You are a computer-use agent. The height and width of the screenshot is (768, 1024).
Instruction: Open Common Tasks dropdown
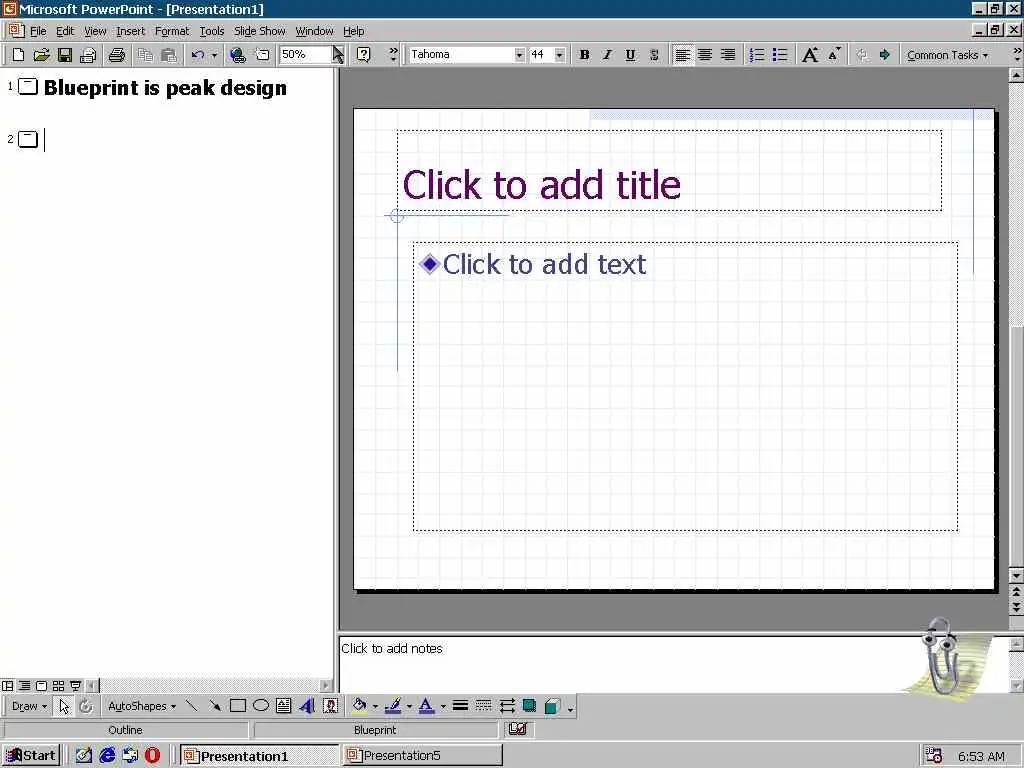(947, 56)
